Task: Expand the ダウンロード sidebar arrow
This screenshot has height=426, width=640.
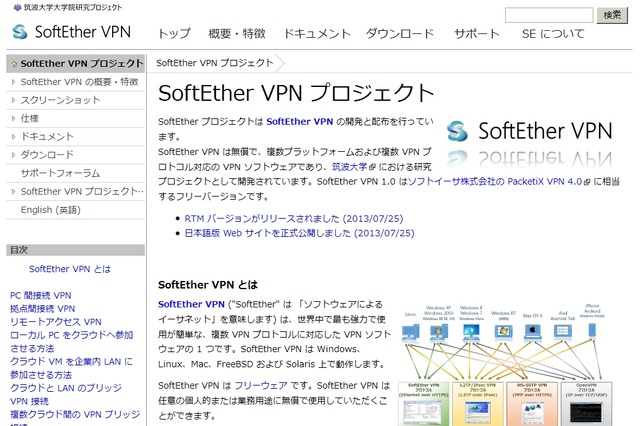Action: 13,155
